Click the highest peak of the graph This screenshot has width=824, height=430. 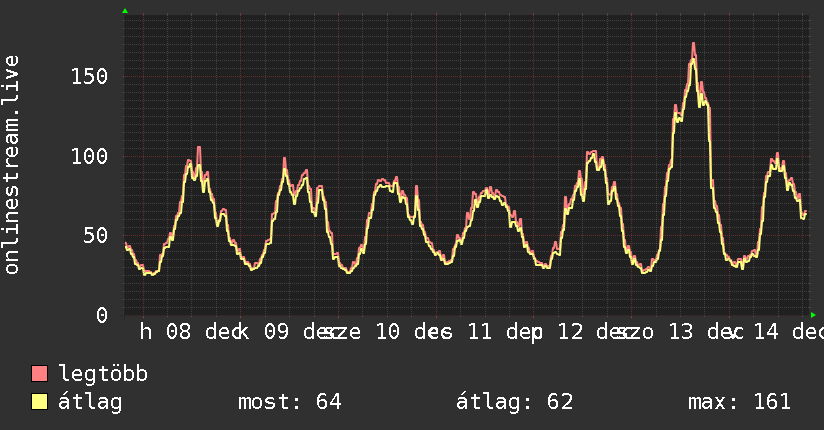click(x=694, y=45)
